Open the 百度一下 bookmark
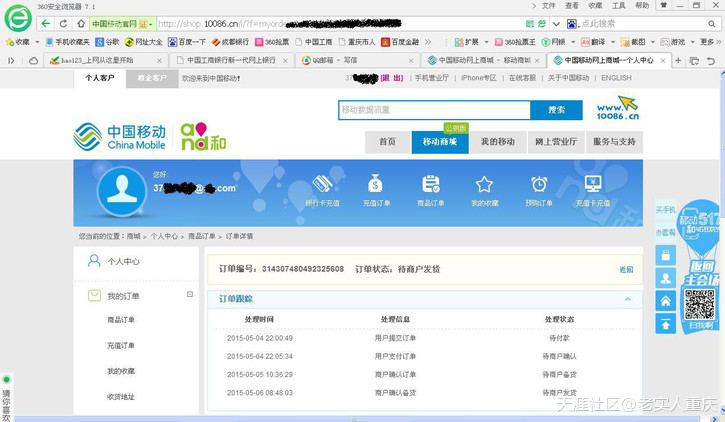Screen dimensions: 725x422 point(187,42)
